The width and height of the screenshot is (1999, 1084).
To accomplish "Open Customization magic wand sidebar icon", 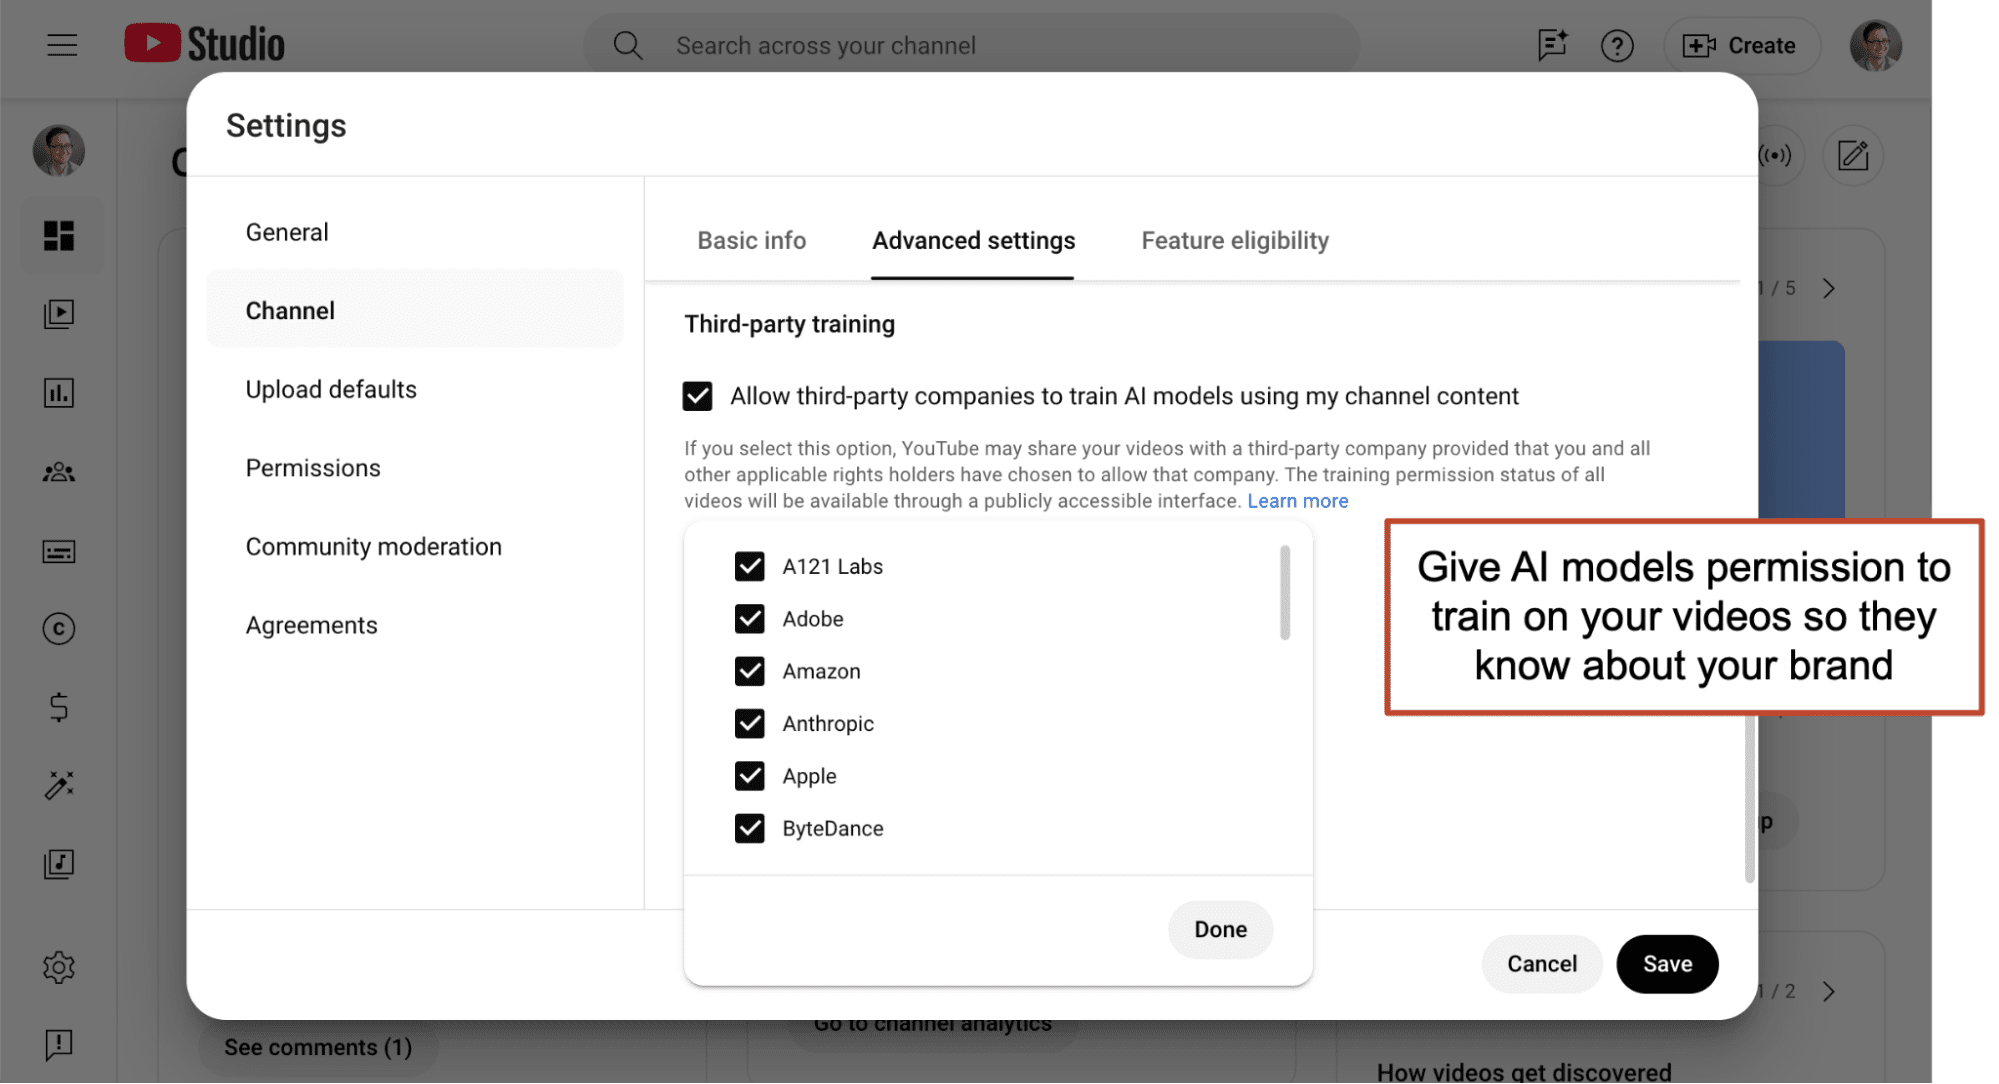I will pyautogui.click(x=59, y=786).
